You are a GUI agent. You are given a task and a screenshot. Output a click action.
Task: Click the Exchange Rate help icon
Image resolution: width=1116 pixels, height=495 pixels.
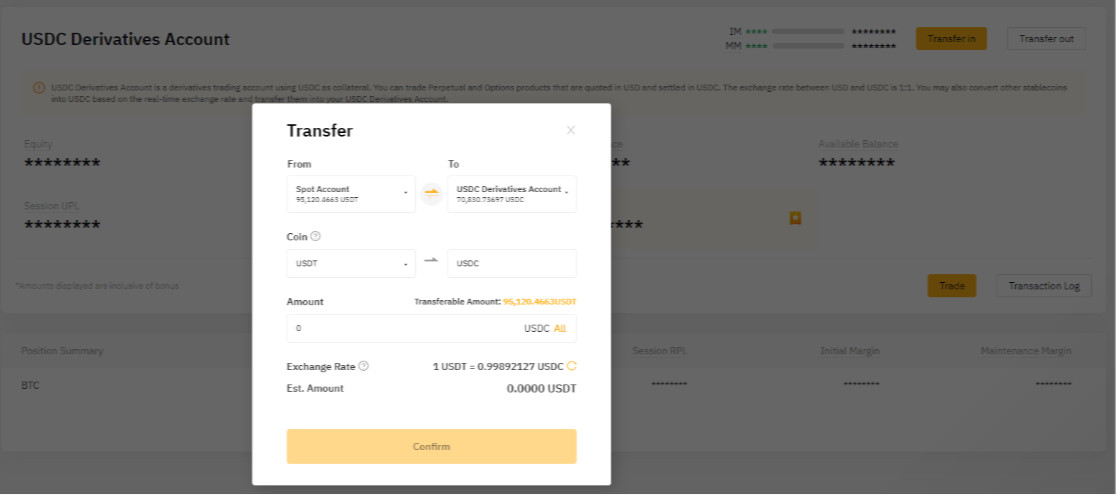pyautogui.click(x=363, y=366)
